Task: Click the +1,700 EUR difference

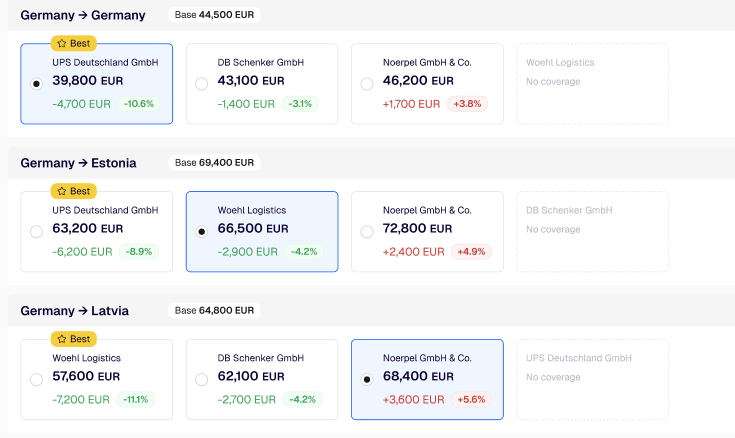Action: pos(412,104)
